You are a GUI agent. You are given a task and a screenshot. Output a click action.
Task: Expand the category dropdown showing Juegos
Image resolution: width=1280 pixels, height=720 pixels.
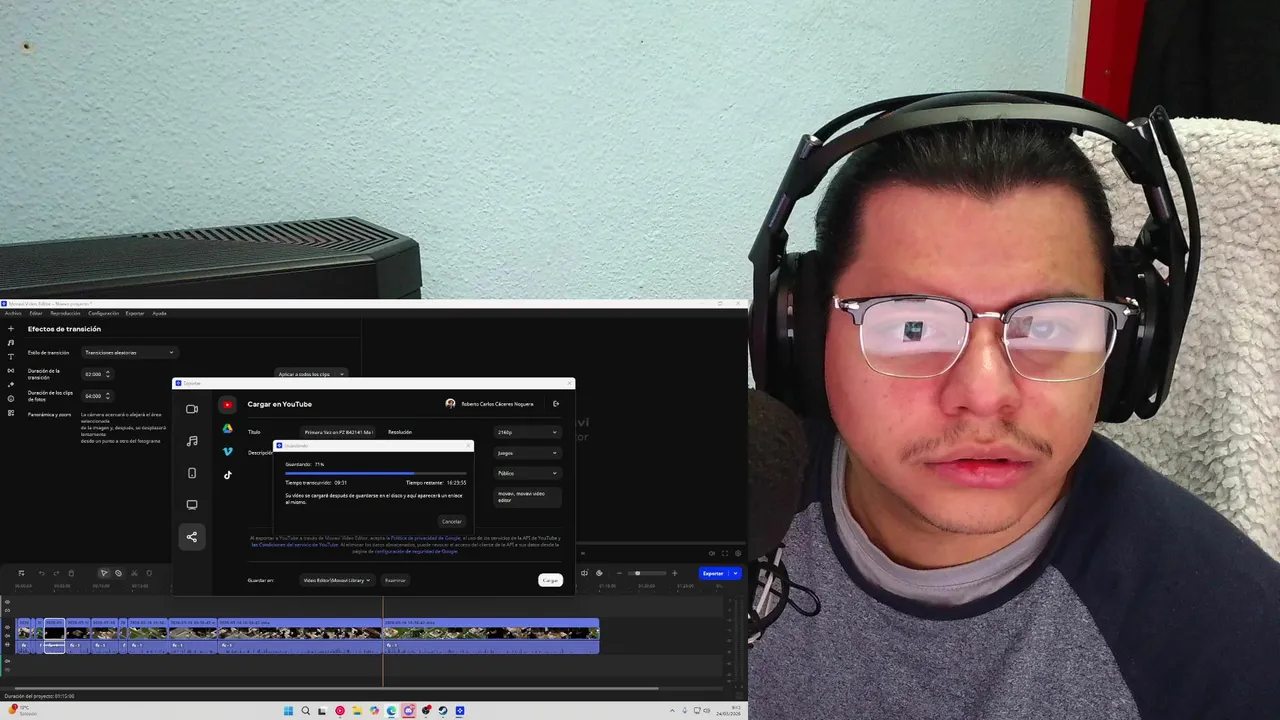tap(527, 453)
